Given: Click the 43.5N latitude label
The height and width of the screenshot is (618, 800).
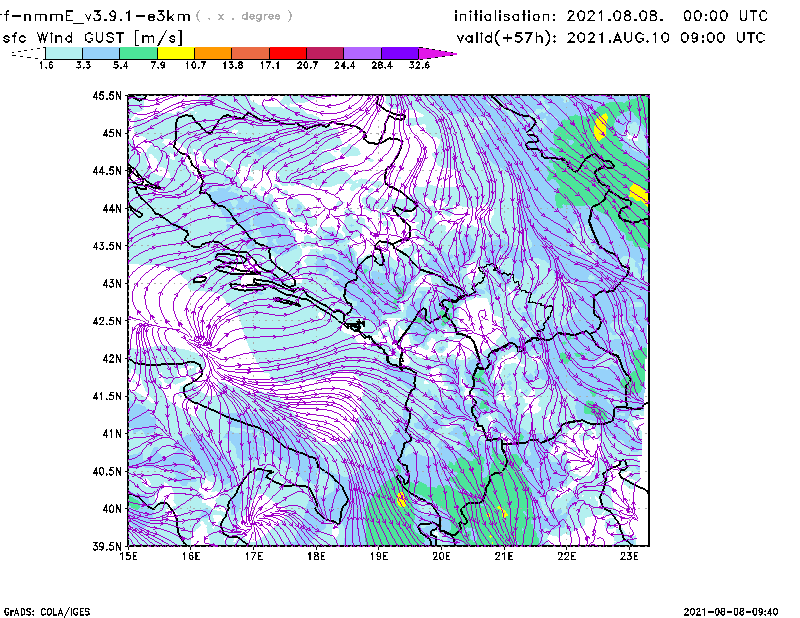Looking at the screenshot, I should coord(107,246).
